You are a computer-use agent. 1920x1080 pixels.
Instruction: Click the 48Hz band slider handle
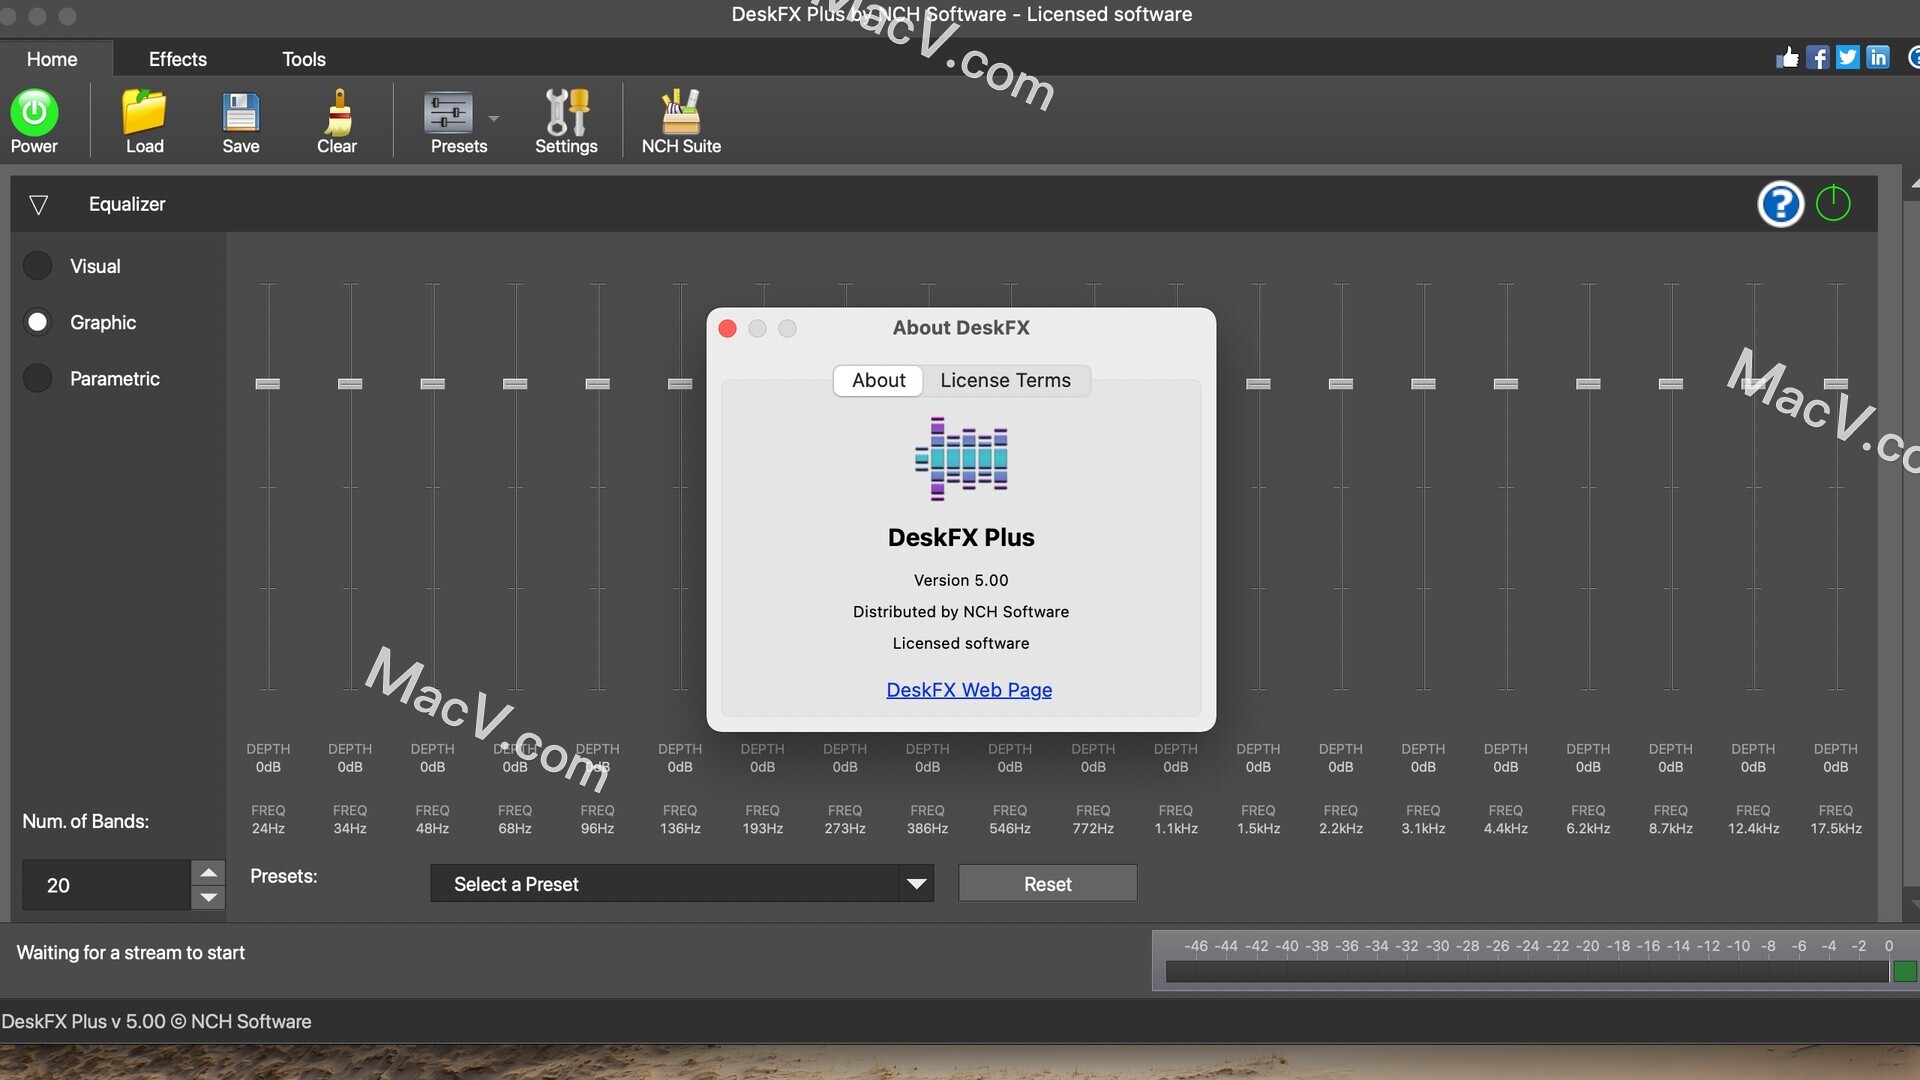(432, 384)
